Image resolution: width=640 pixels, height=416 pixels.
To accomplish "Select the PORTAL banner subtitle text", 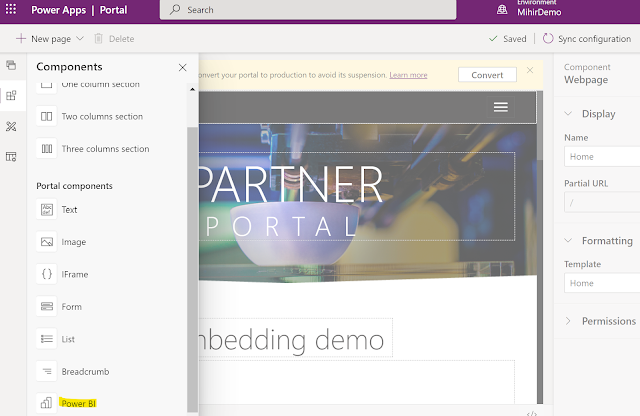I will tap(282, 227).
